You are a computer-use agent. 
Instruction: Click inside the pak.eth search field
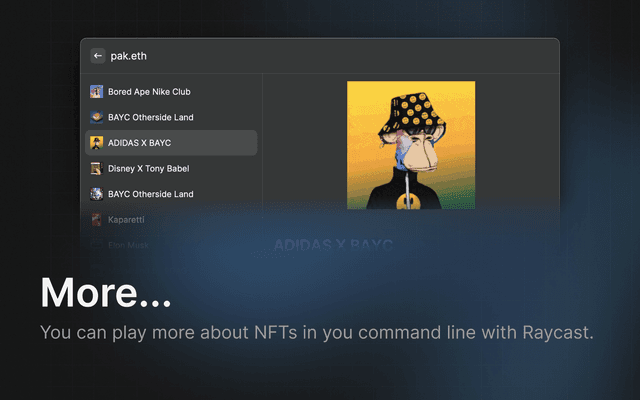(300, 56)
